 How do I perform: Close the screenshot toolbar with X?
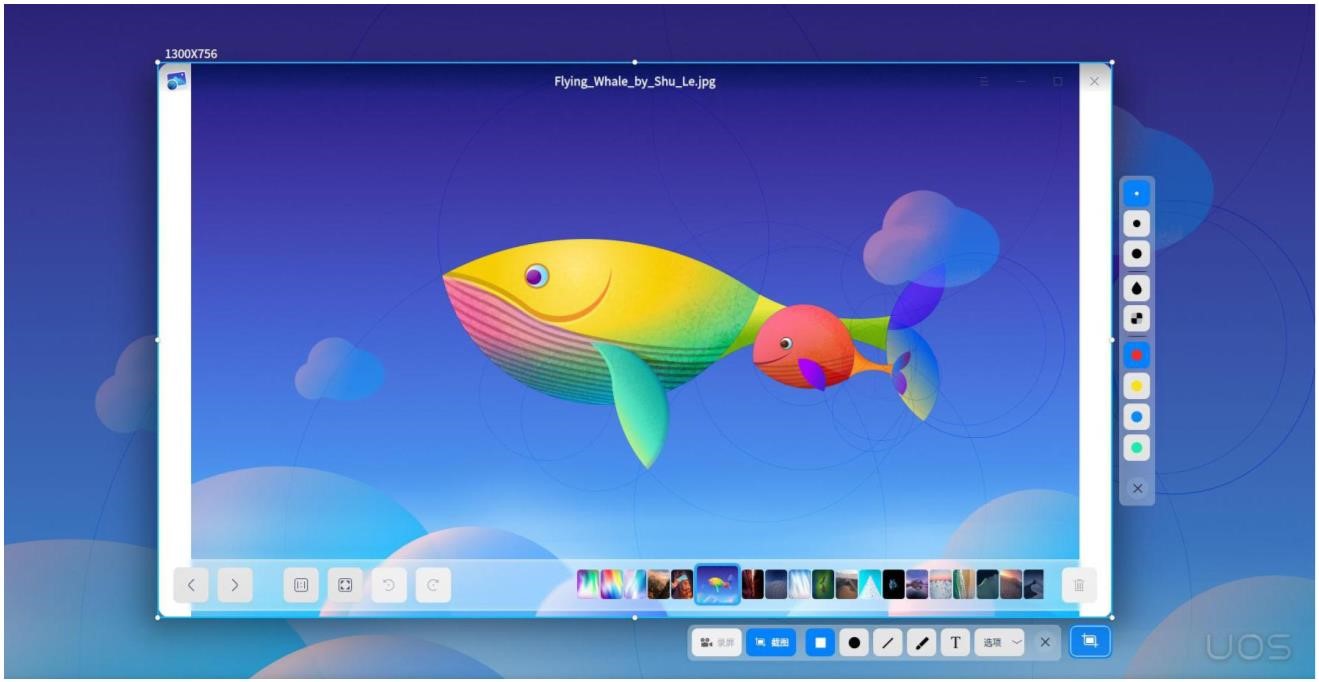point(1045,643)
